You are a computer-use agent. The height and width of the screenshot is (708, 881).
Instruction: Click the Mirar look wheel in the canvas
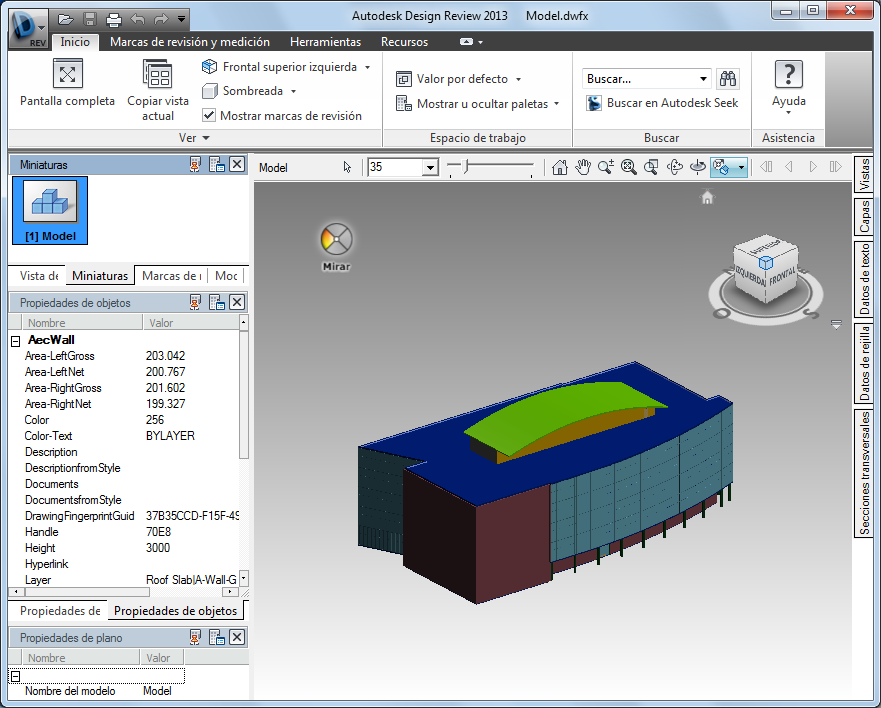pos(336,240)
